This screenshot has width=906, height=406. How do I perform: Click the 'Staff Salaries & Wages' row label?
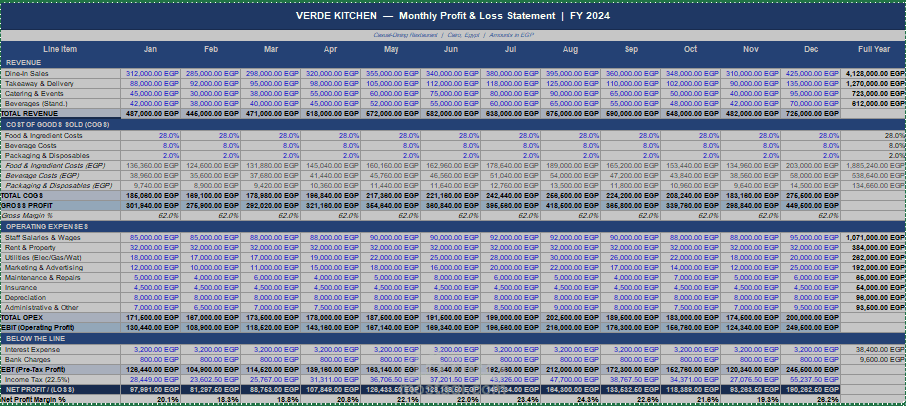(61, 237)
